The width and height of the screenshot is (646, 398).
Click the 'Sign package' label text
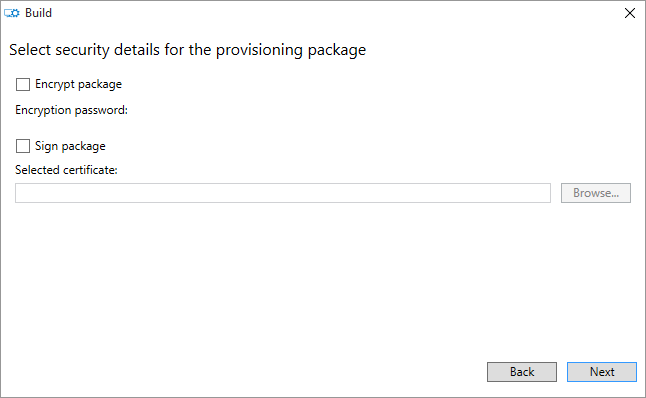point(70,146)
